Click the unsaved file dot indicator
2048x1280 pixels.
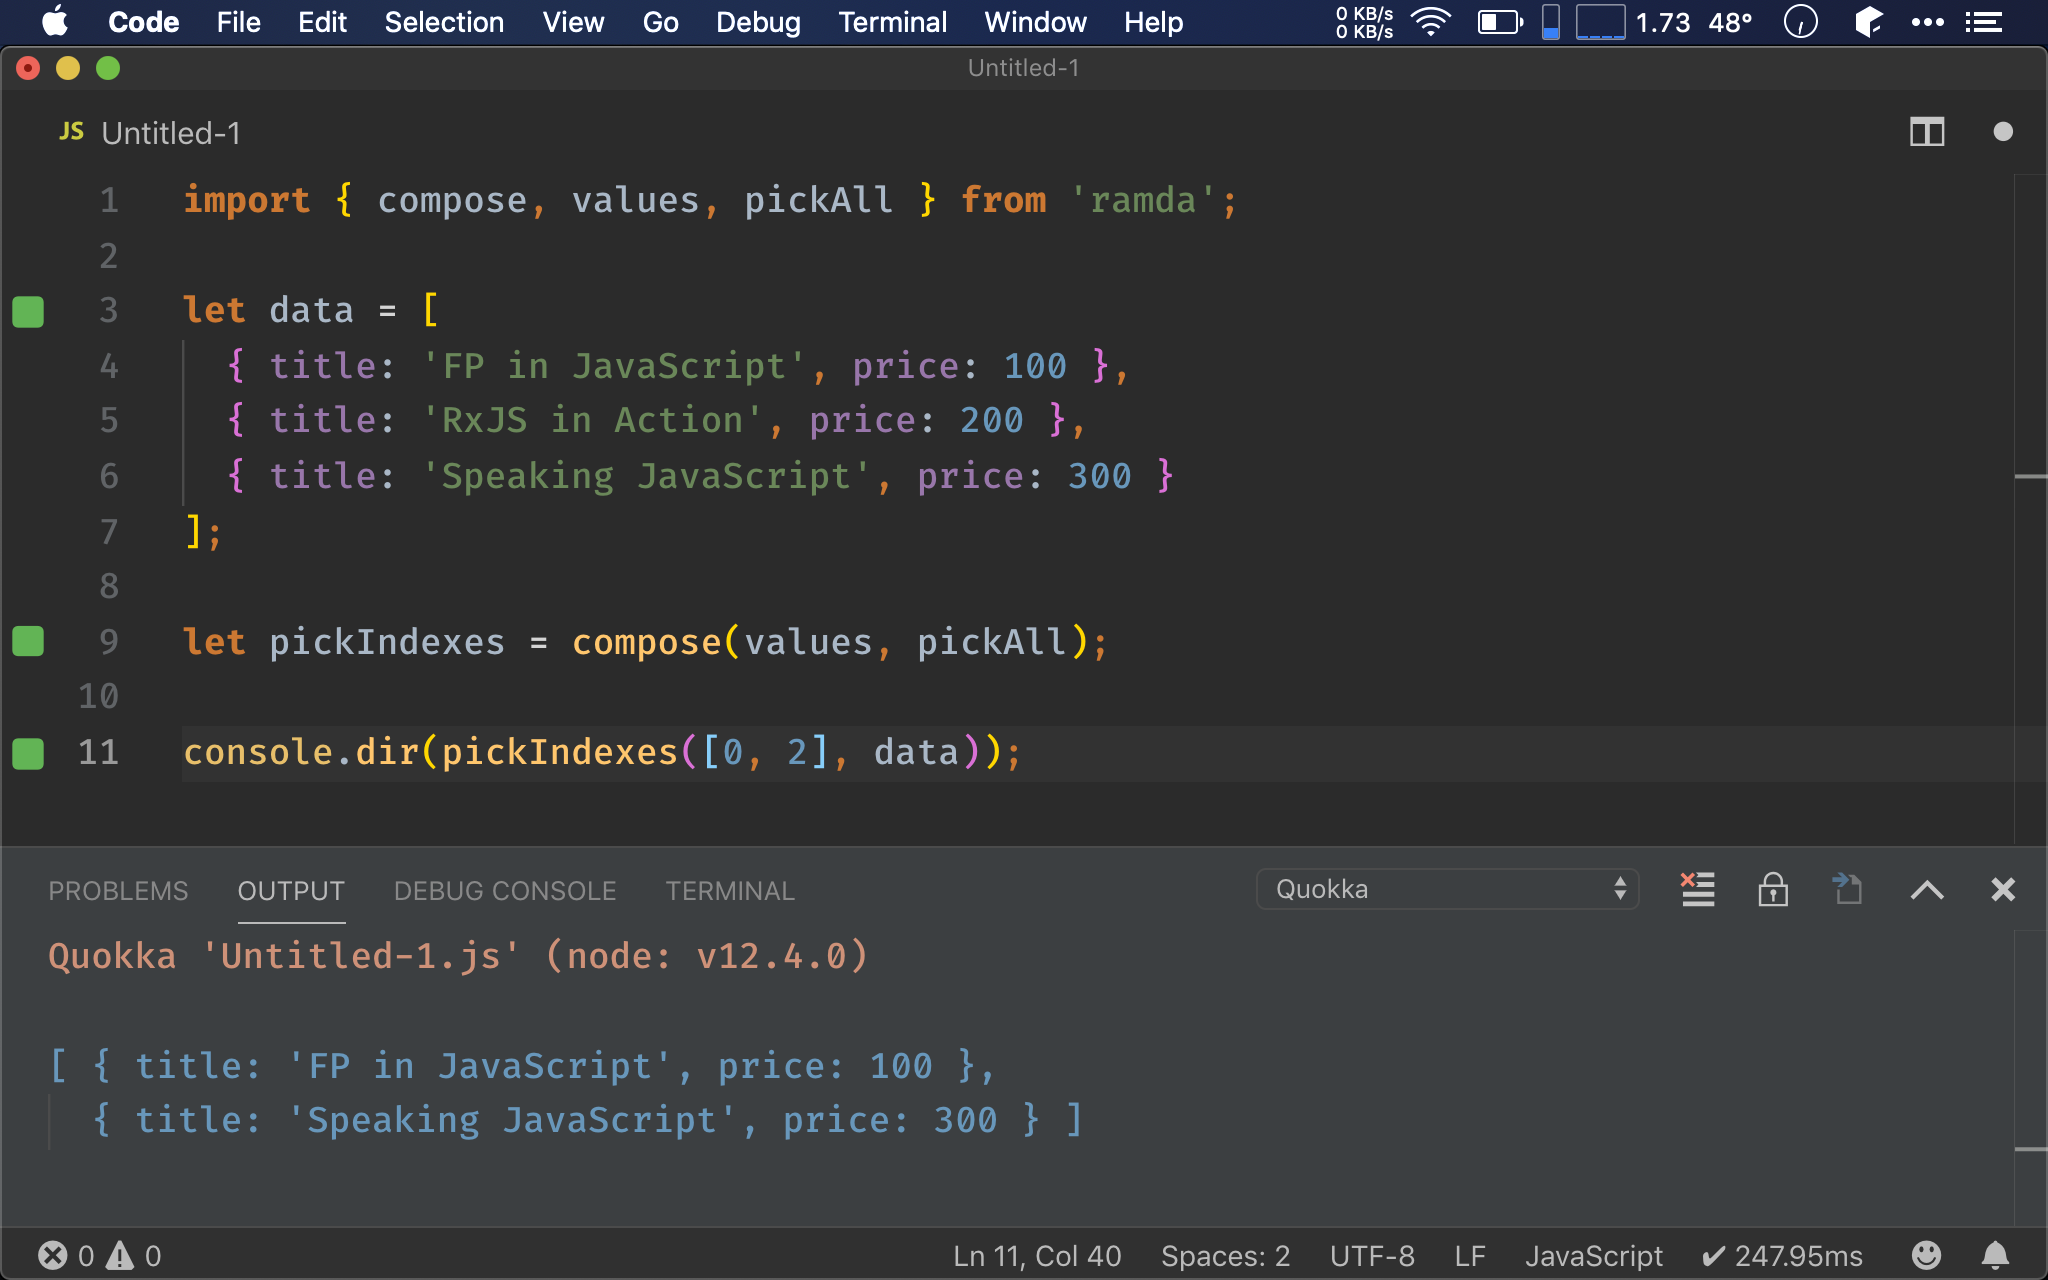pos(2004,131)
